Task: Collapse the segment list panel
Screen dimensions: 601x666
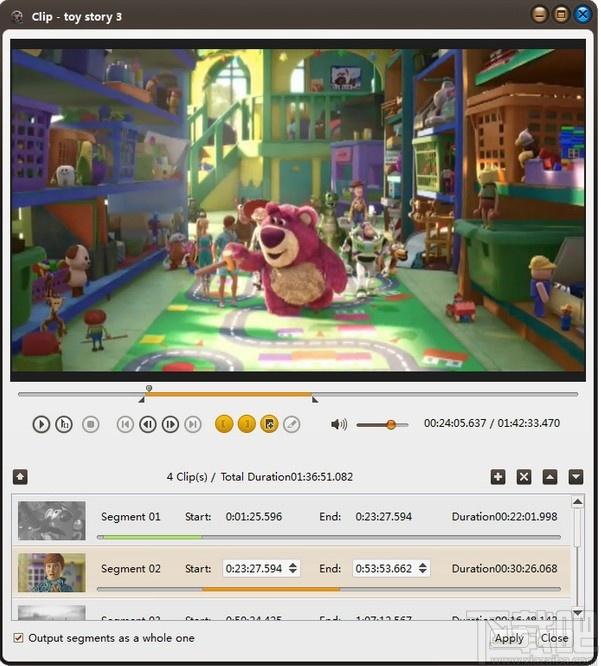Action: point(20,477)
